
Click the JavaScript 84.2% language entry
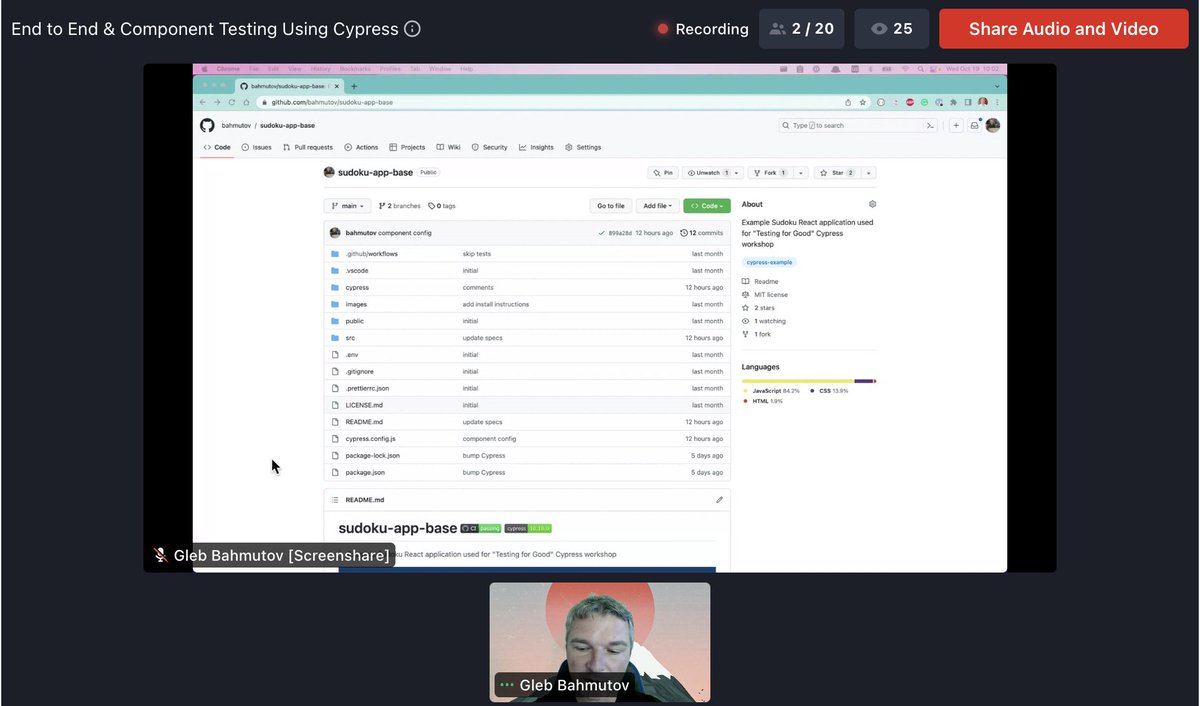[x=772, y=391]
